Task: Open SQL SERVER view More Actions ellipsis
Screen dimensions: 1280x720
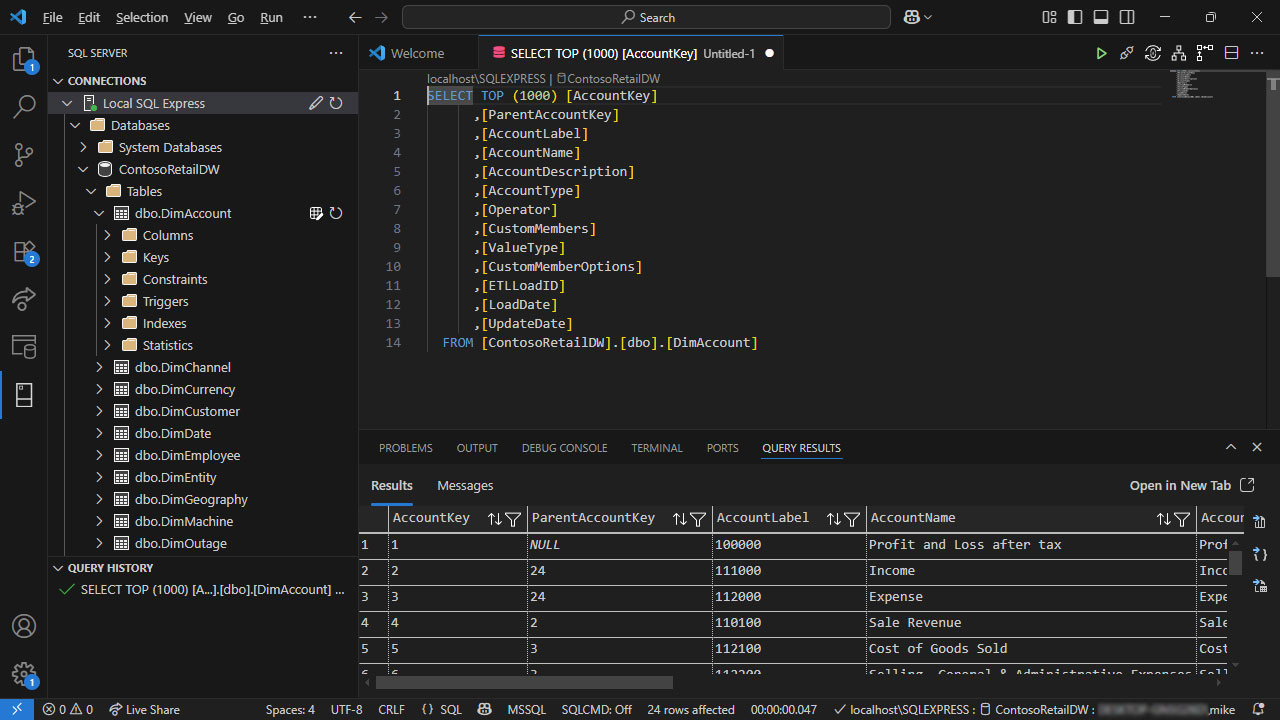Action: tap(336, 53)
